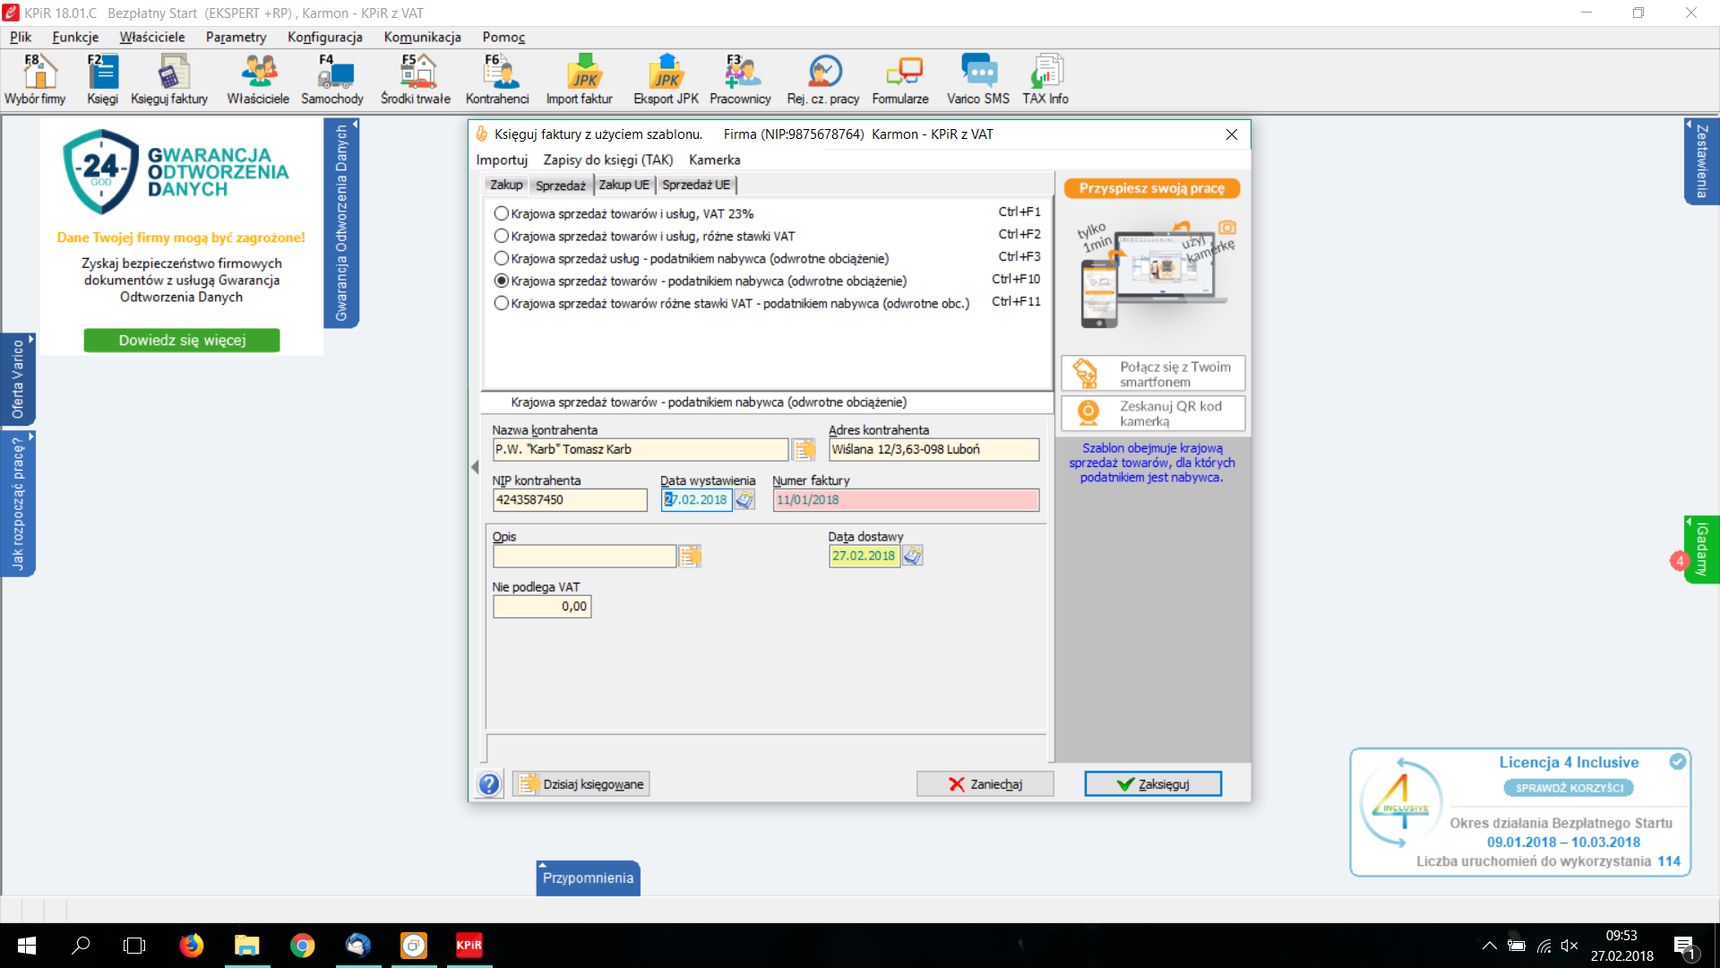Screen dimensions: 1720x968
Task: Open the Formularze toolbar icon
Action: point(900,80)
